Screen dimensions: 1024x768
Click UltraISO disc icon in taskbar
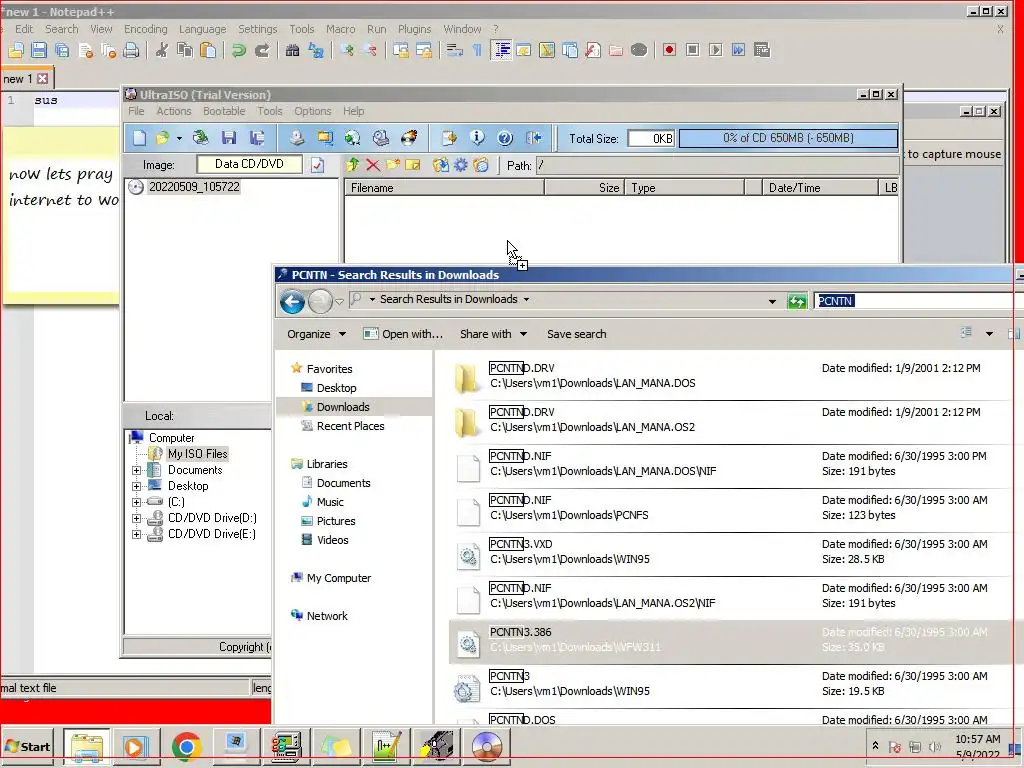click(487, 746)
